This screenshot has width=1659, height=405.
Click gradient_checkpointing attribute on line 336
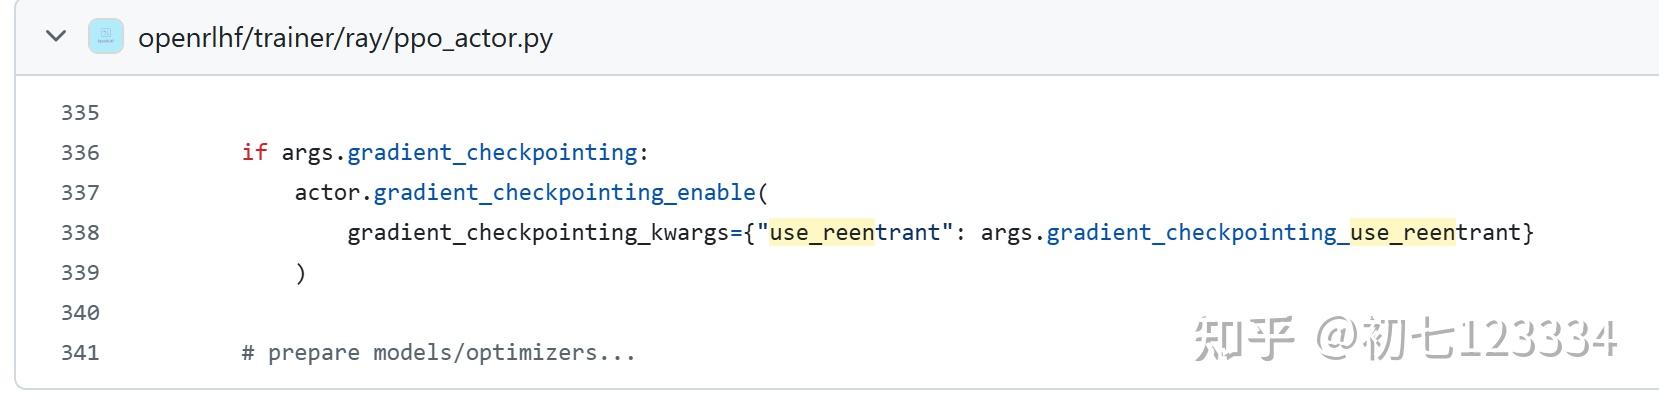[x=492, y=153]
